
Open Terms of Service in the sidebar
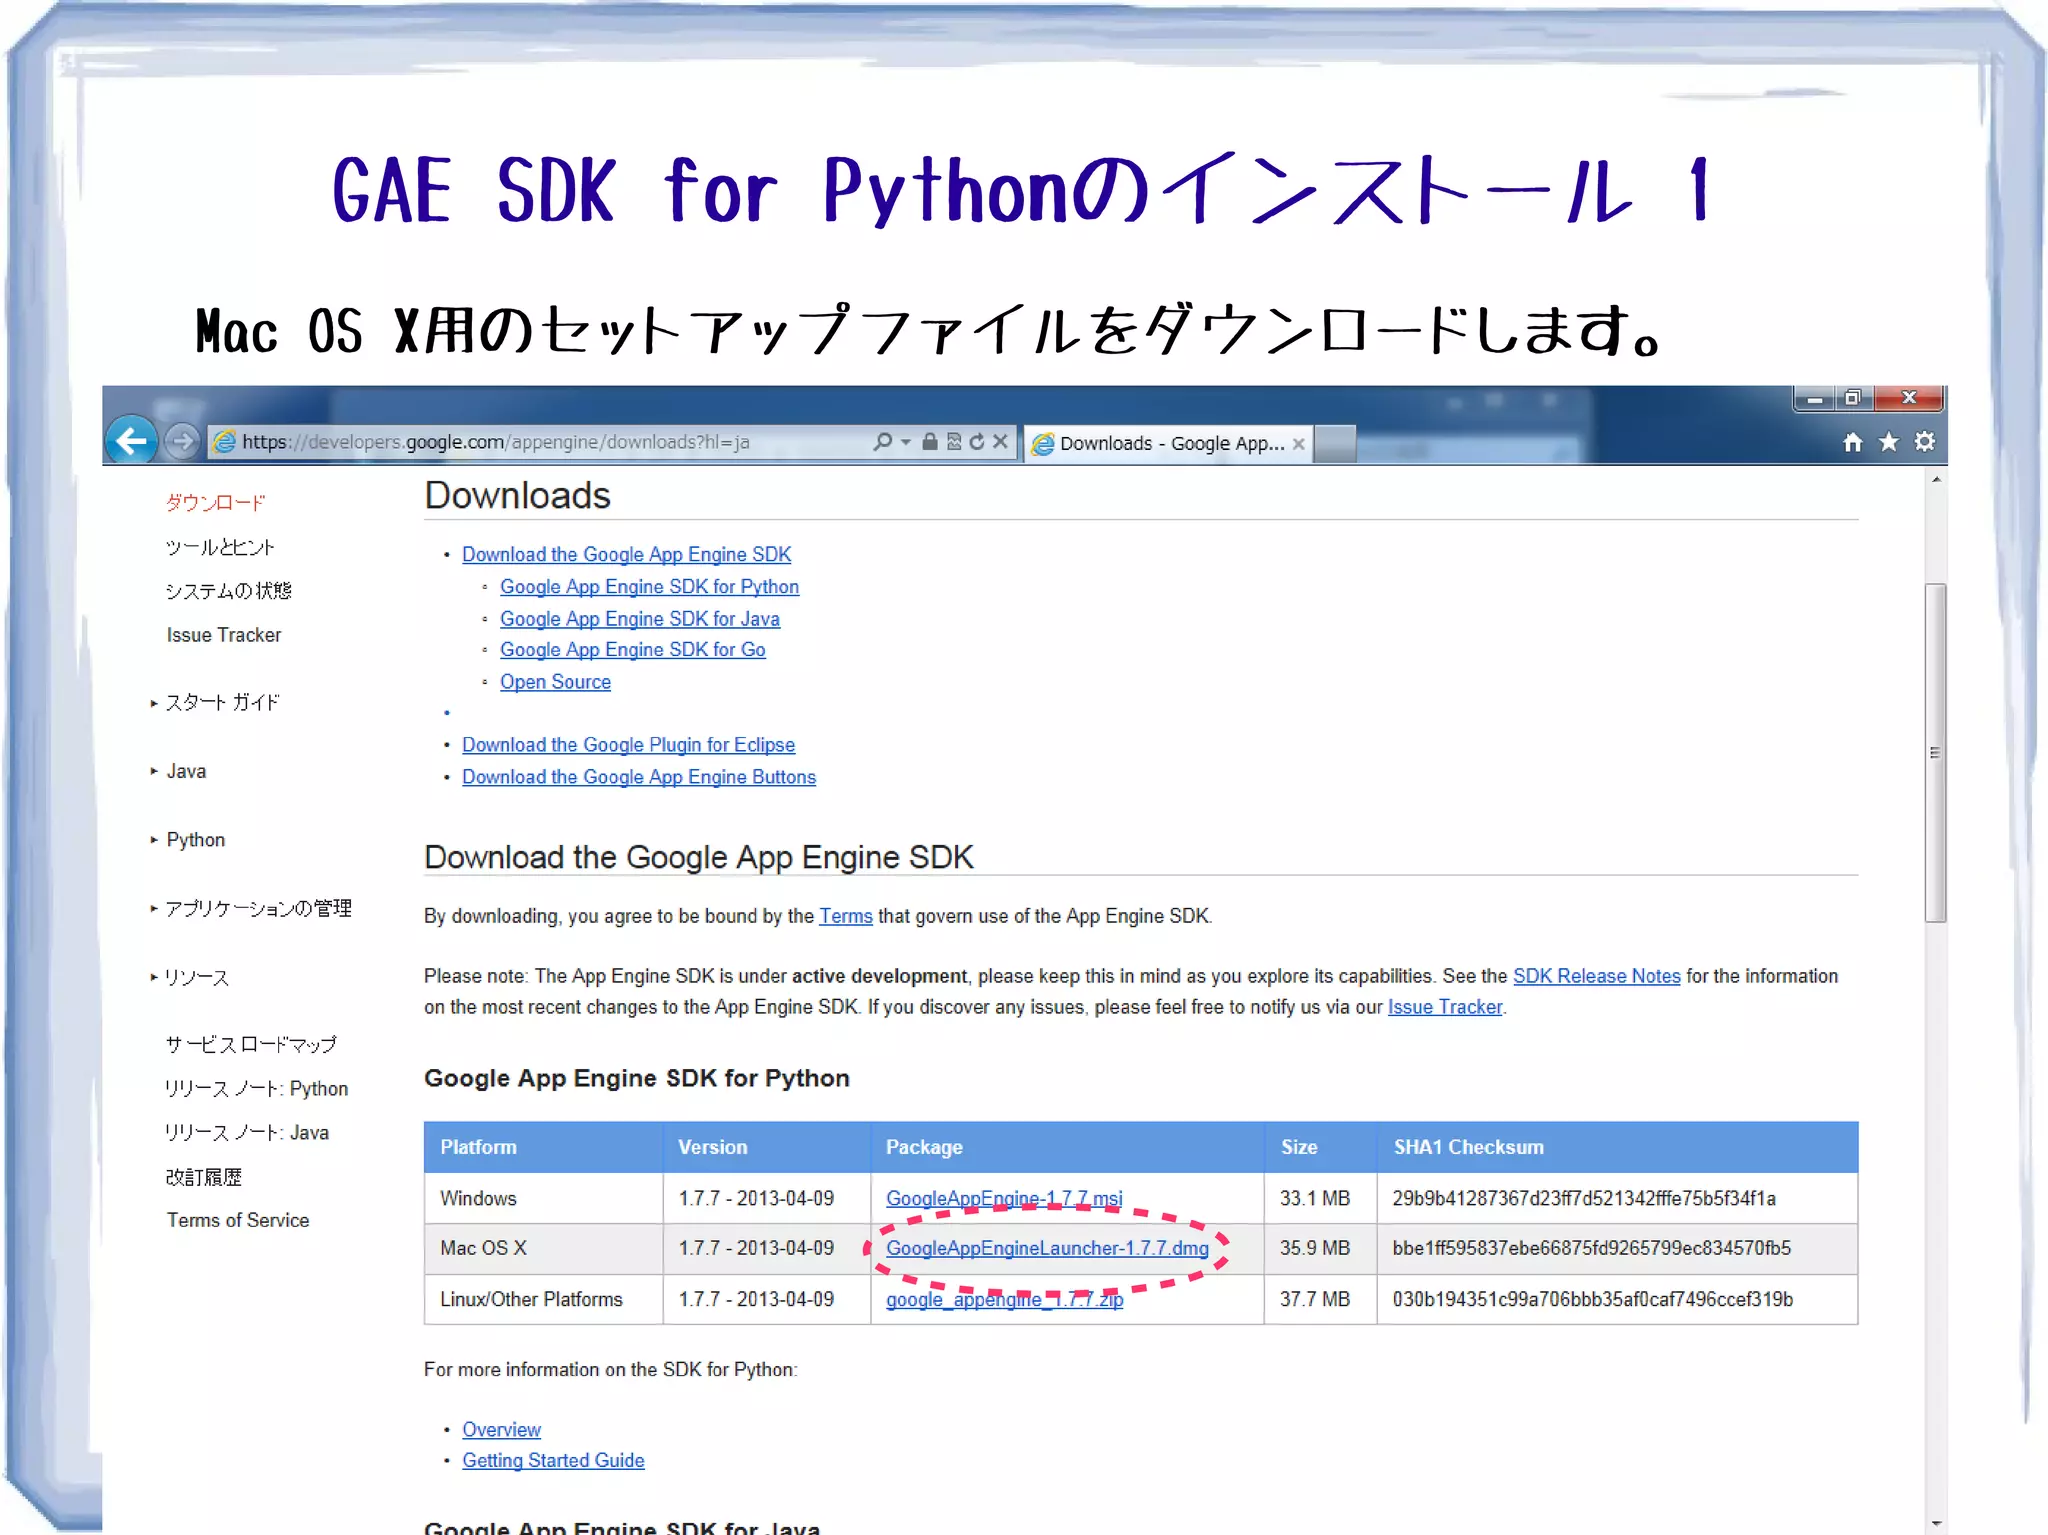(238, 1220)
